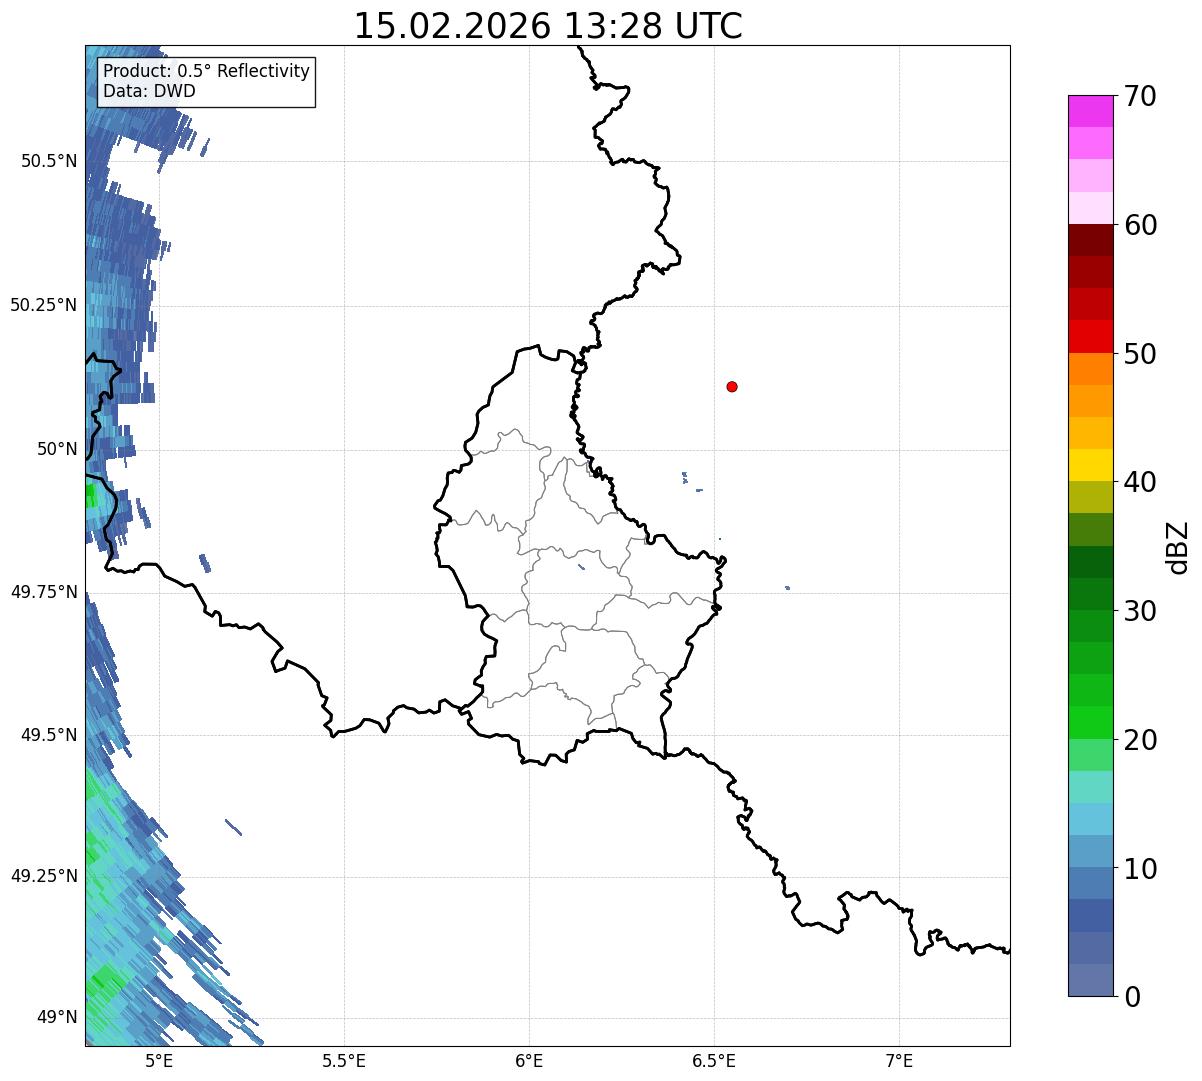Click the 5.5°E longitude label
The height and width of the screenshot is (1081, 1202).
tap(344, 1060)
